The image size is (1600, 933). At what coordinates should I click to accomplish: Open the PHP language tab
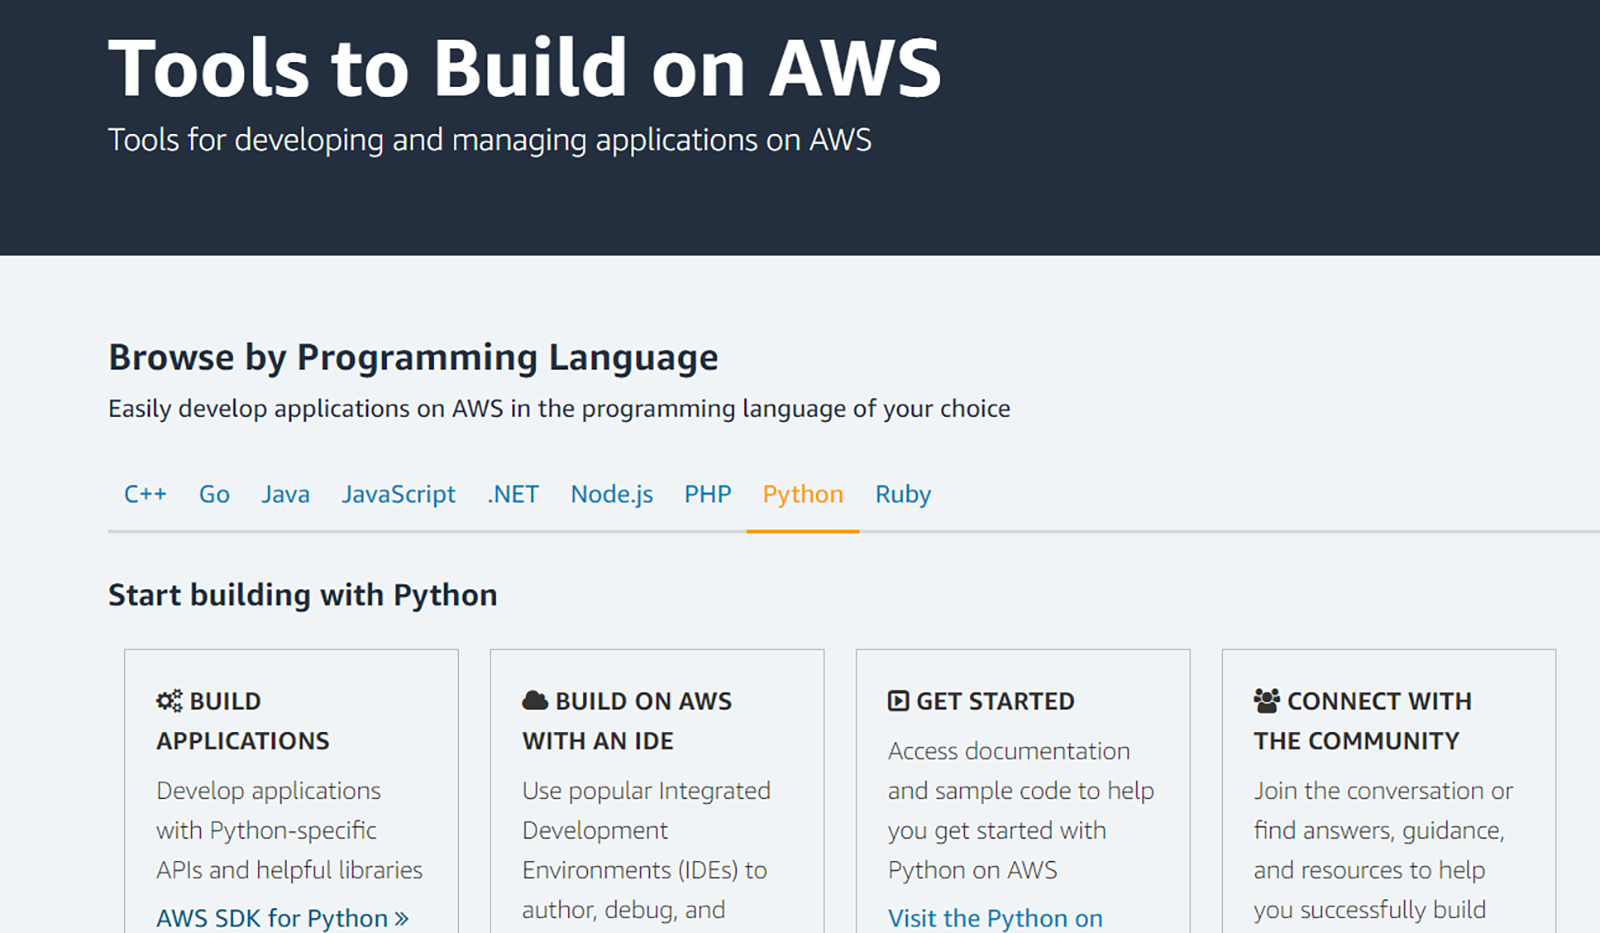(707, 494)
